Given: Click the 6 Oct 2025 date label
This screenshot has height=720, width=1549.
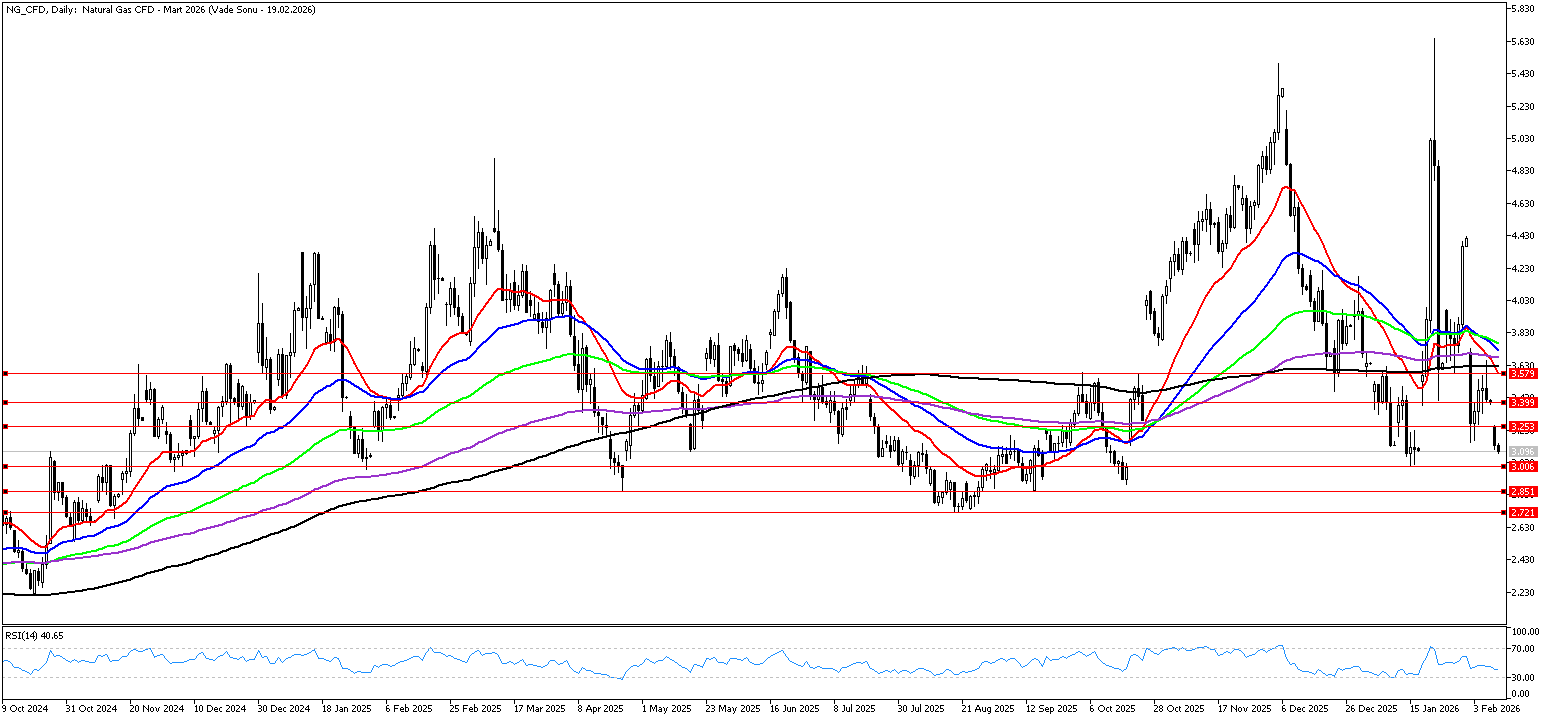Looking at the screenshot, I should 1113,709.
